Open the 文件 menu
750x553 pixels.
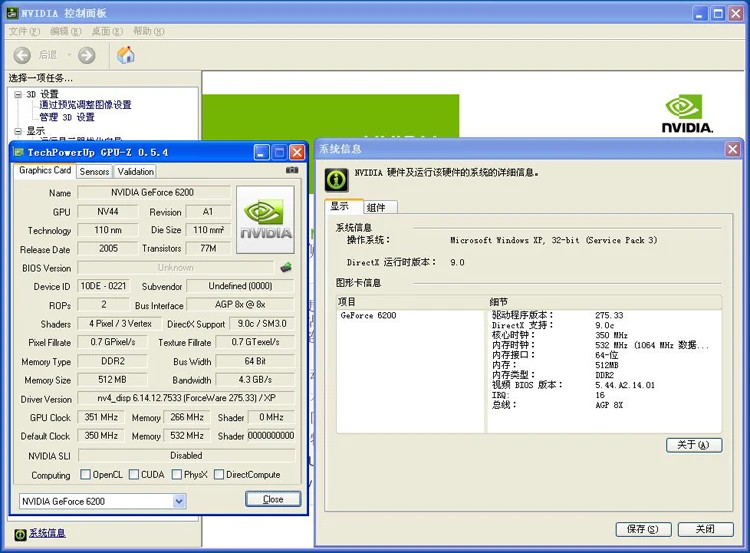pos(24,32)
